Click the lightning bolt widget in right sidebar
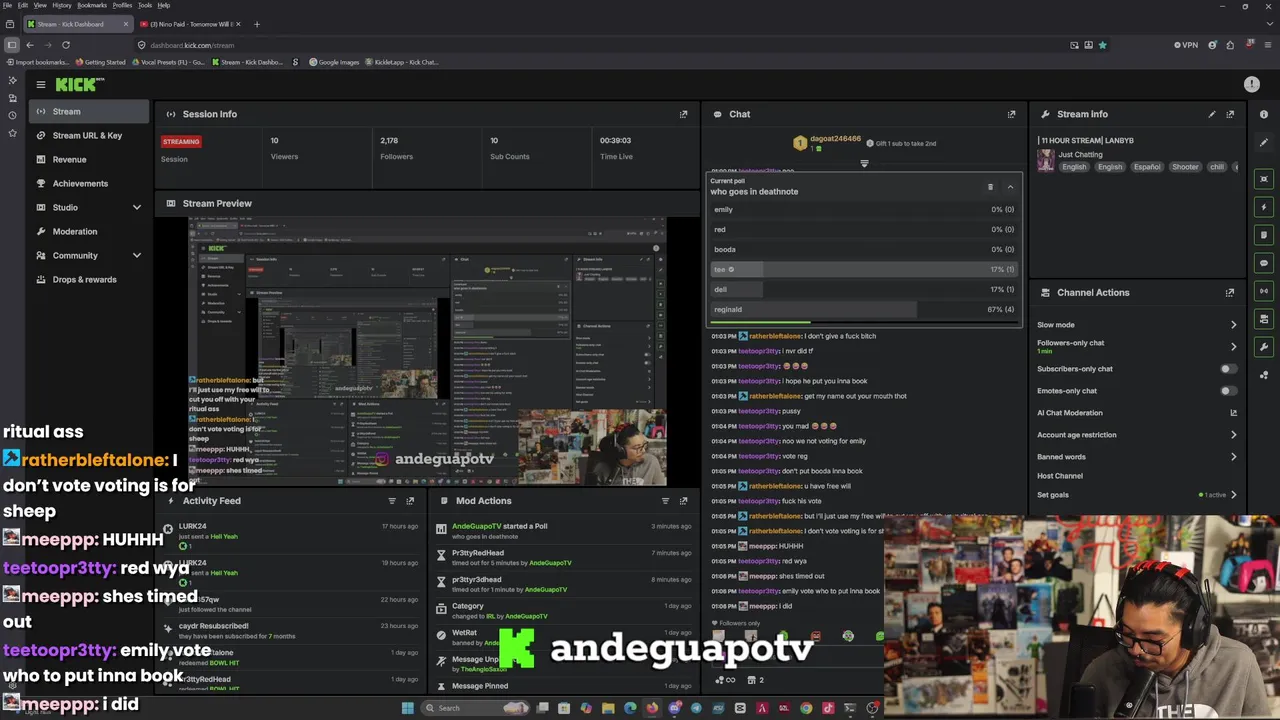This screenshot has height=720, width=1280. [1264, 207]
